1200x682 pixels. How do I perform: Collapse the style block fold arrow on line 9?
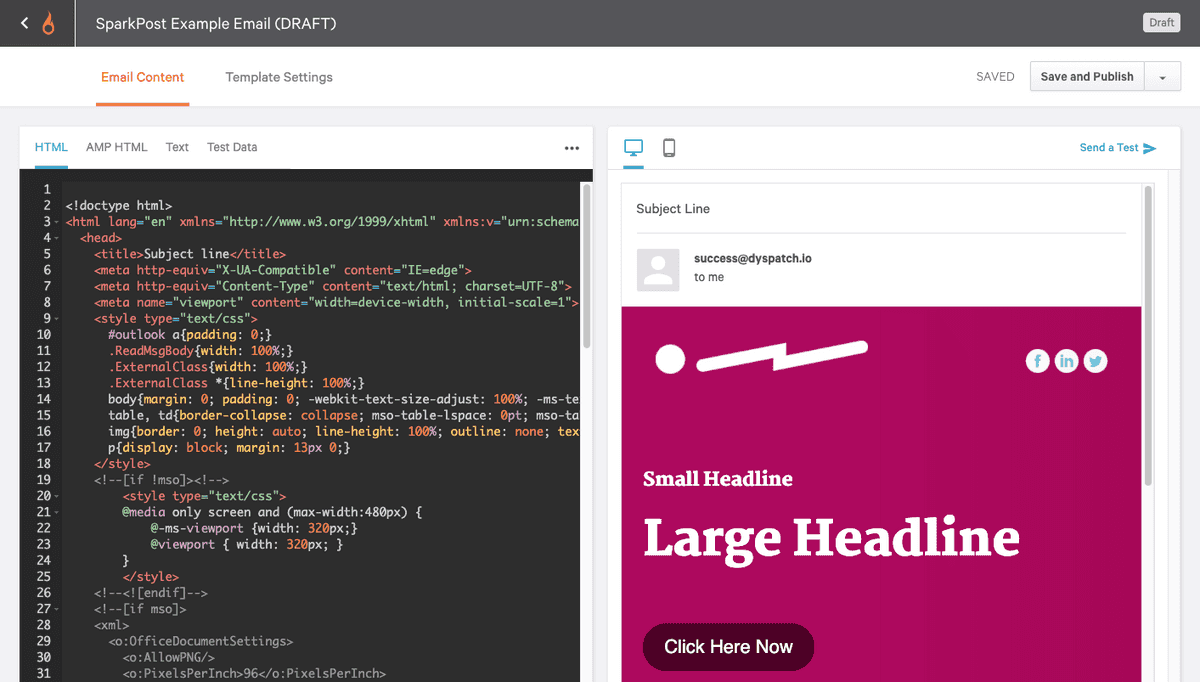click(x=57, y=319)
